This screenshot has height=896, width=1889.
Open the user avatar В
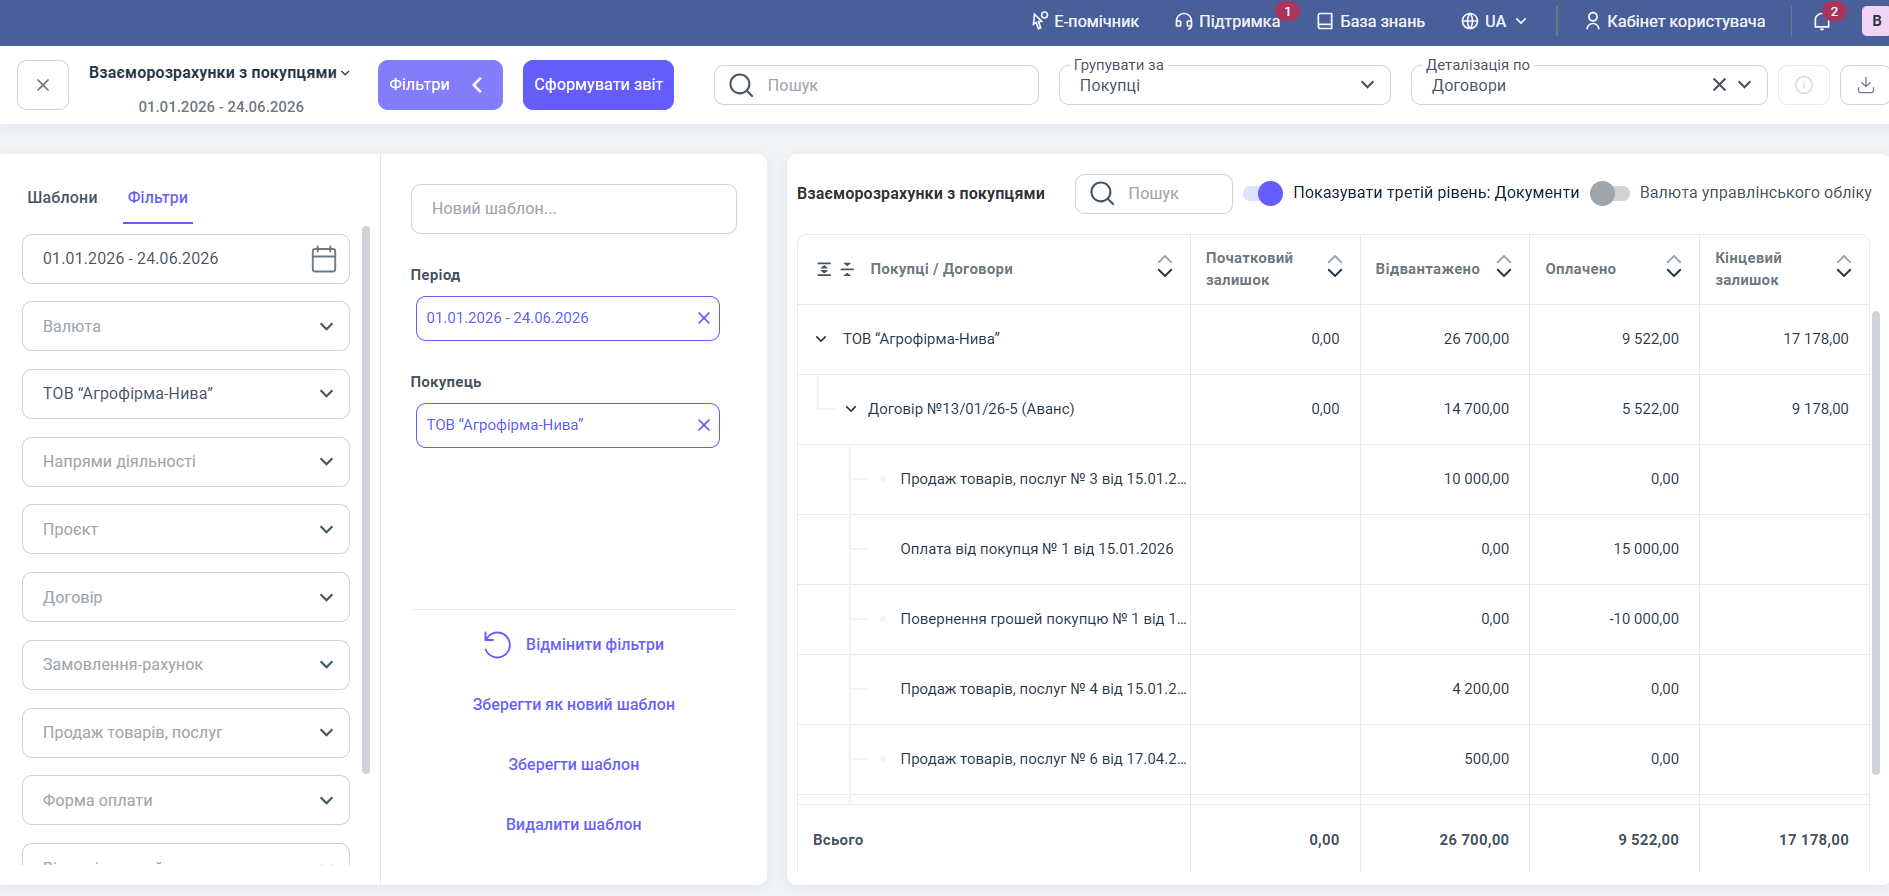1875,21
